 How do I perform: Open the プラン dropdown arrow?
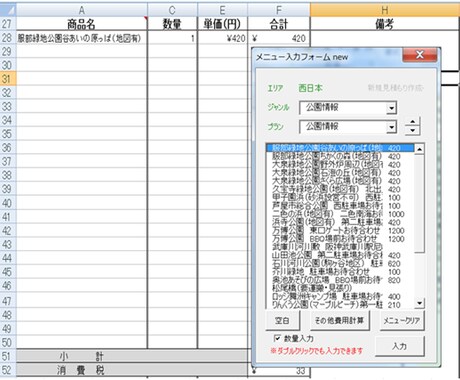[x=391, y=127]
